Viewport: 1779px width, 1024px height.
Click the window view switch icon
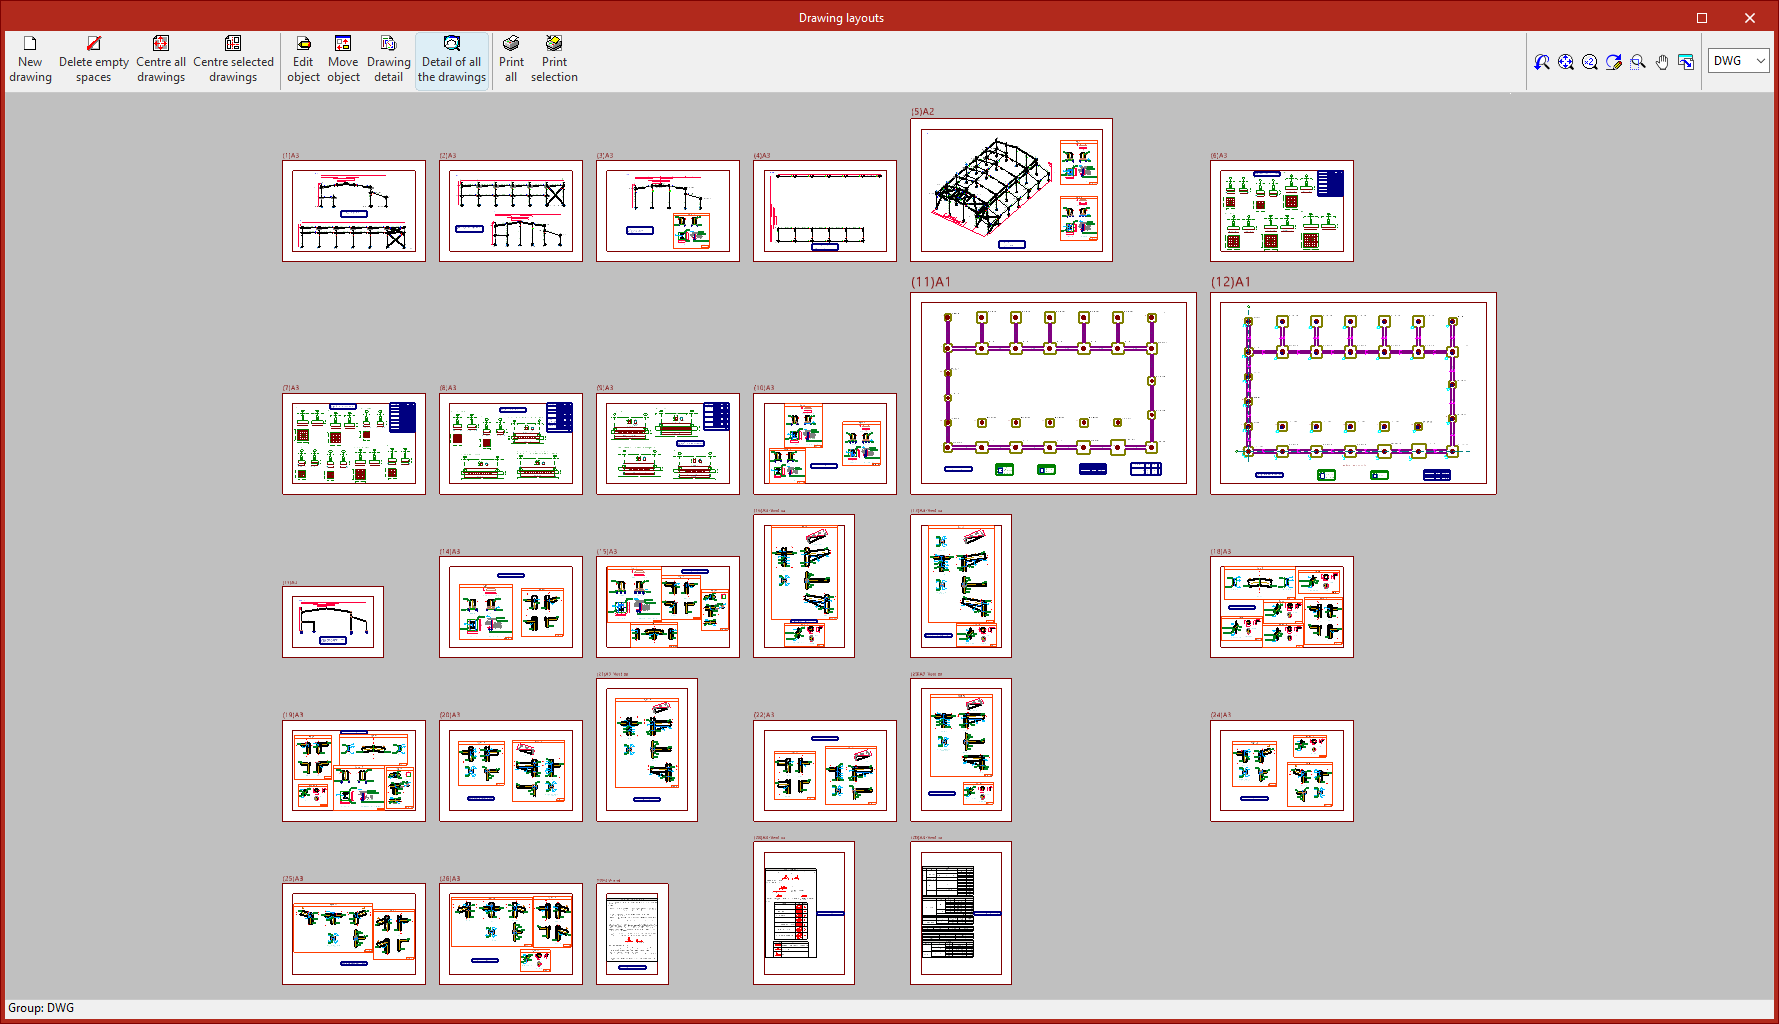(x=1686, y=62)
